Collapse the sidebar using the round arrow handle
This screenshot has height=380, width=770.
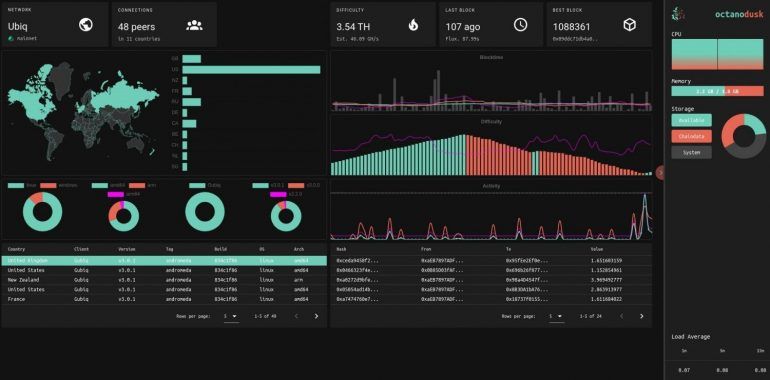coord(660,172)
